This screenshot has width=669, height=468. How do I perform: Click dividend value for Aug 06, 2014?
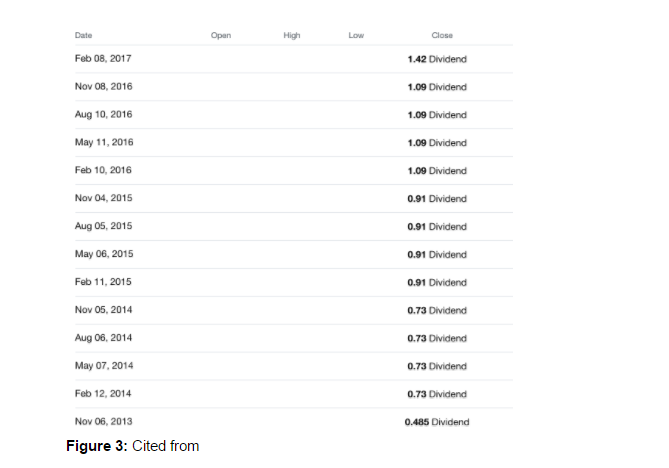coord(437,338)
